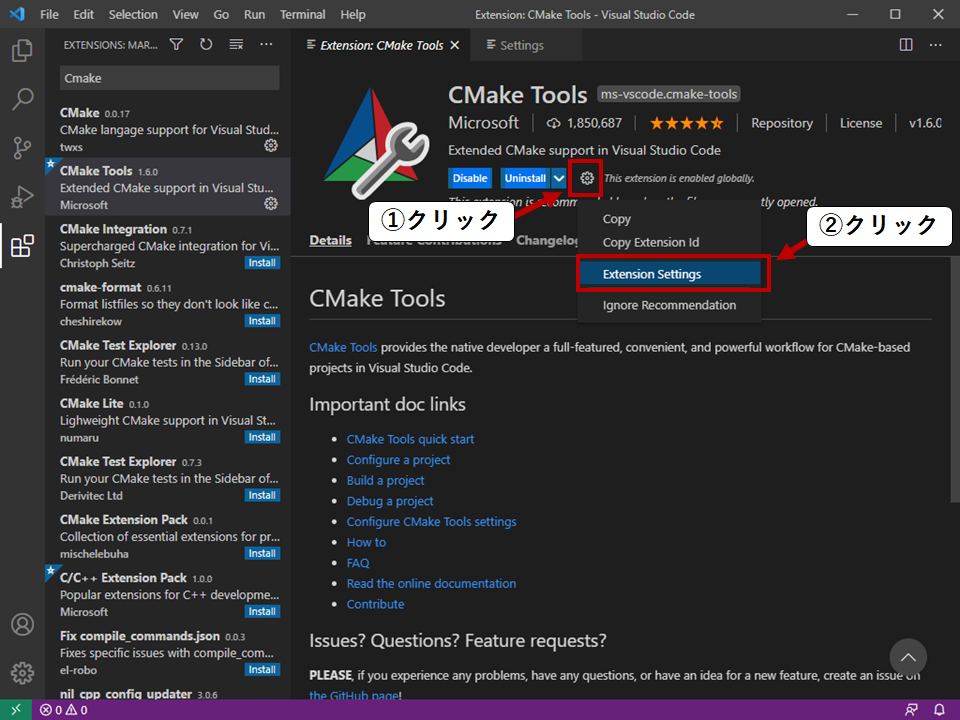Open Configure CMake Tools settings link
Image resolution: width=960 pixels, height=720 pixels.
click(432, 522)
